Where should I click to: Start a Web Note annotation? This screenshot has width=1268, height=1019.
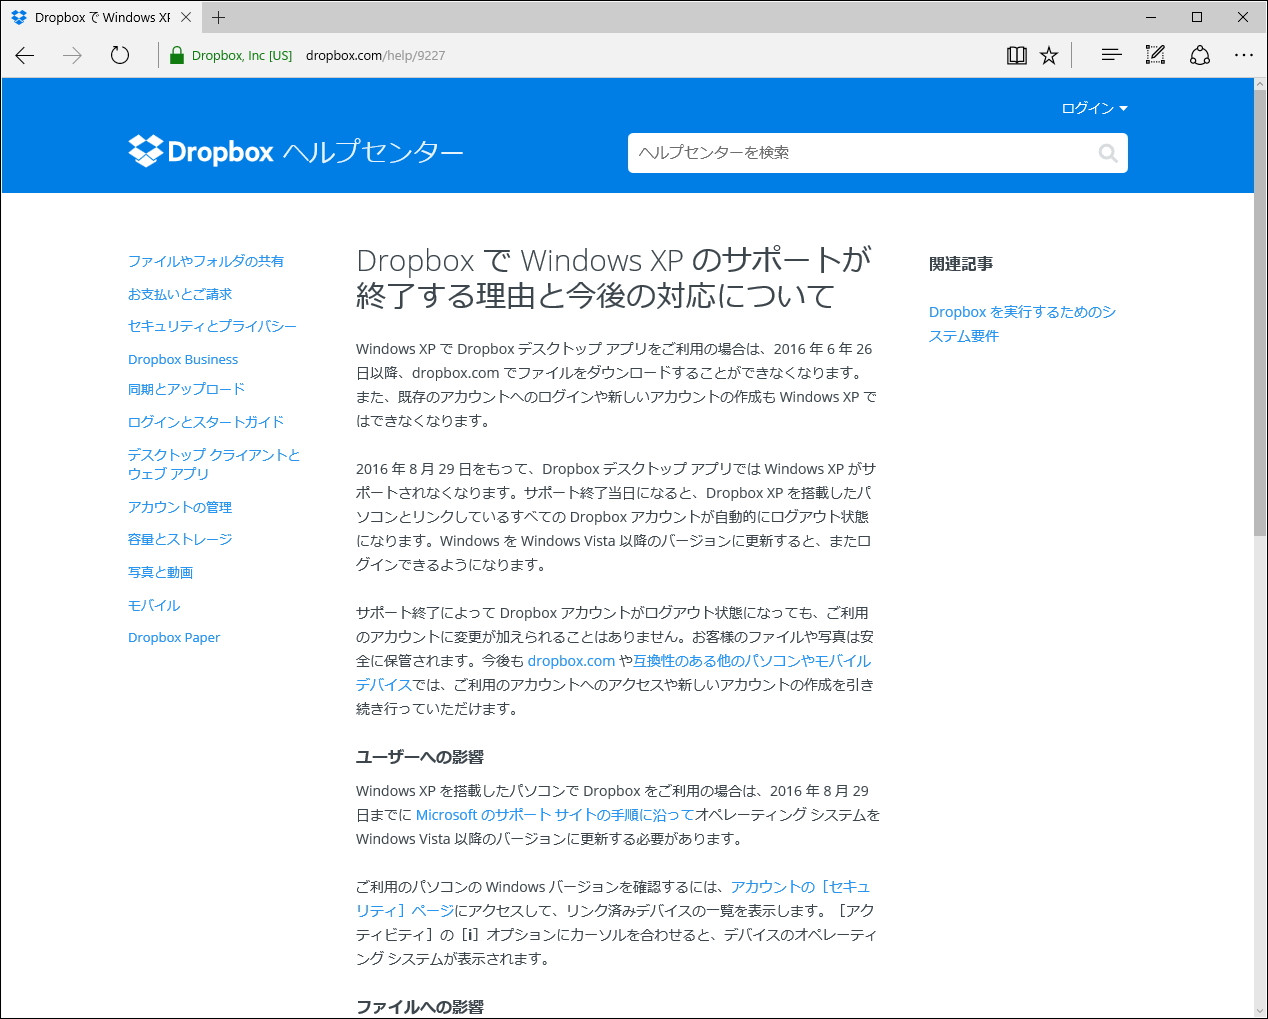[1155, 55]
